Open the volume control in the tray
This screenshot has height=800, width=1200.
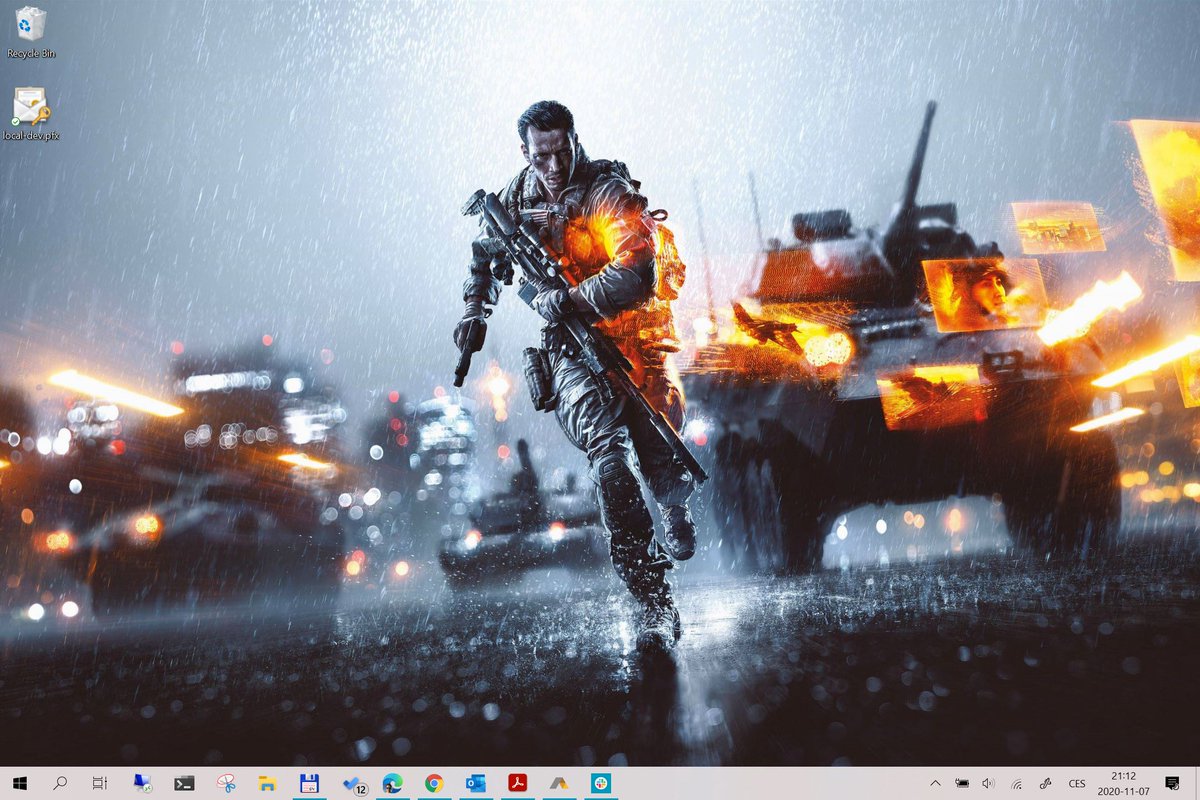tap(989, 783)
